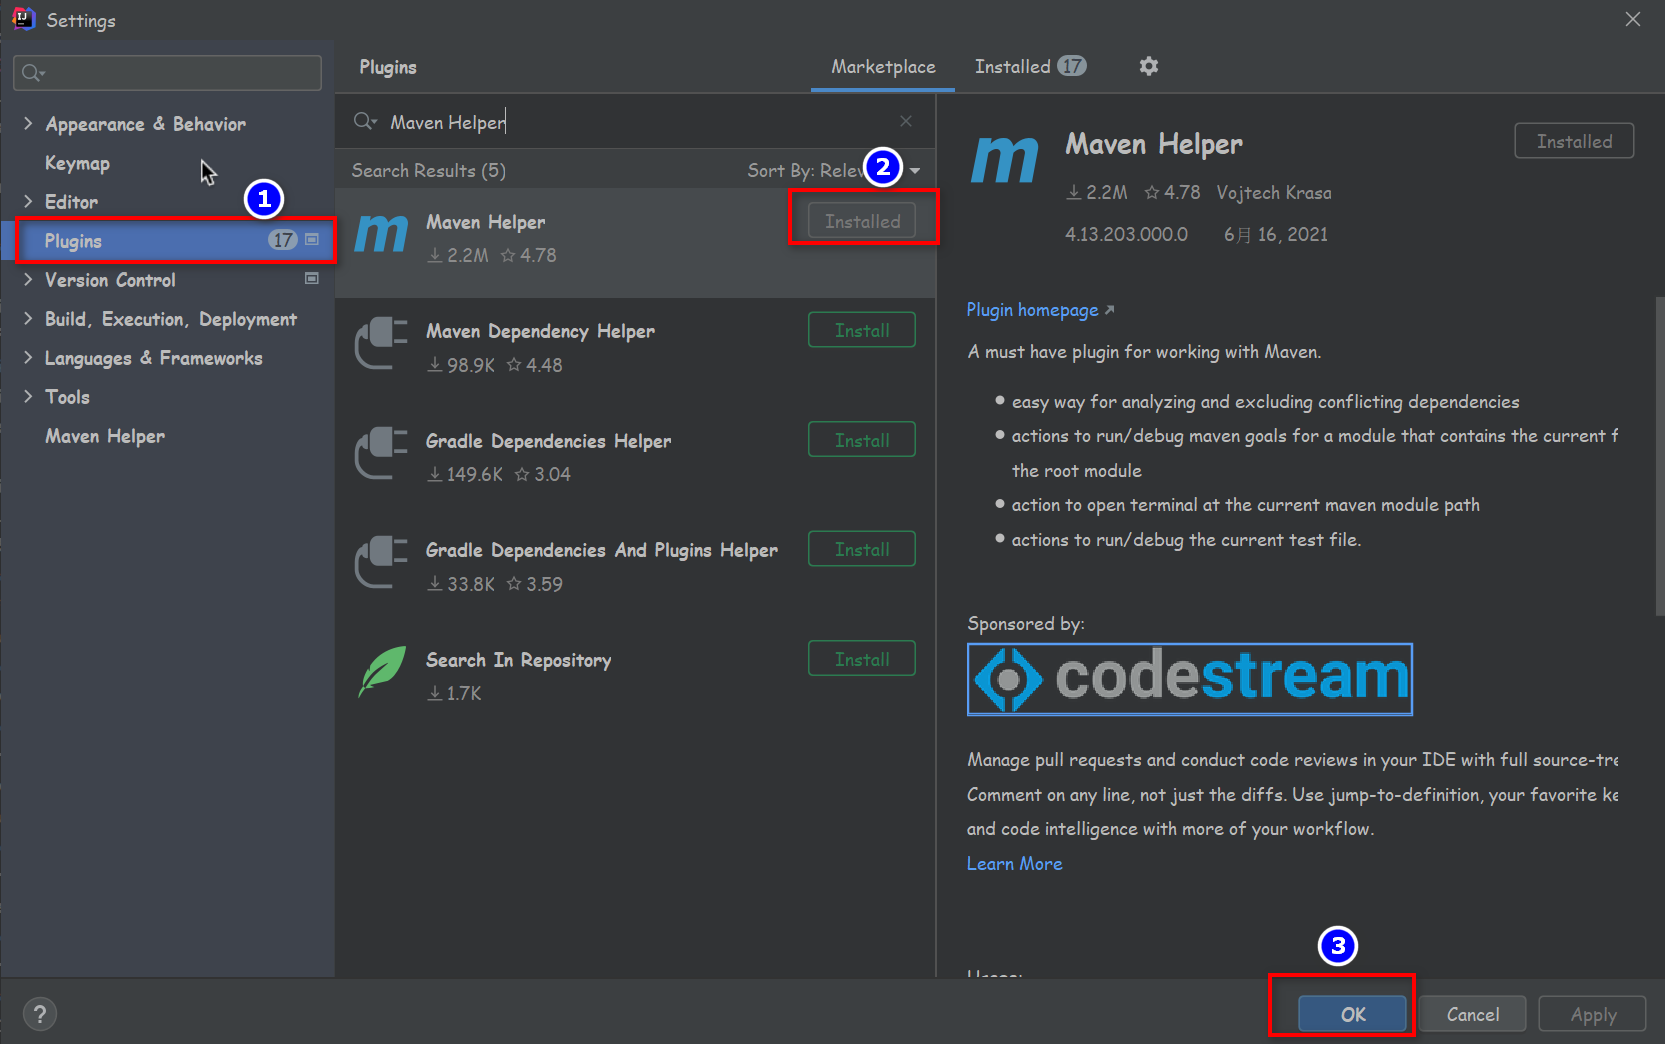Screen dimensions: 1665x1044
Task: Install Search In Repository plugin
Action: [862, 659]
